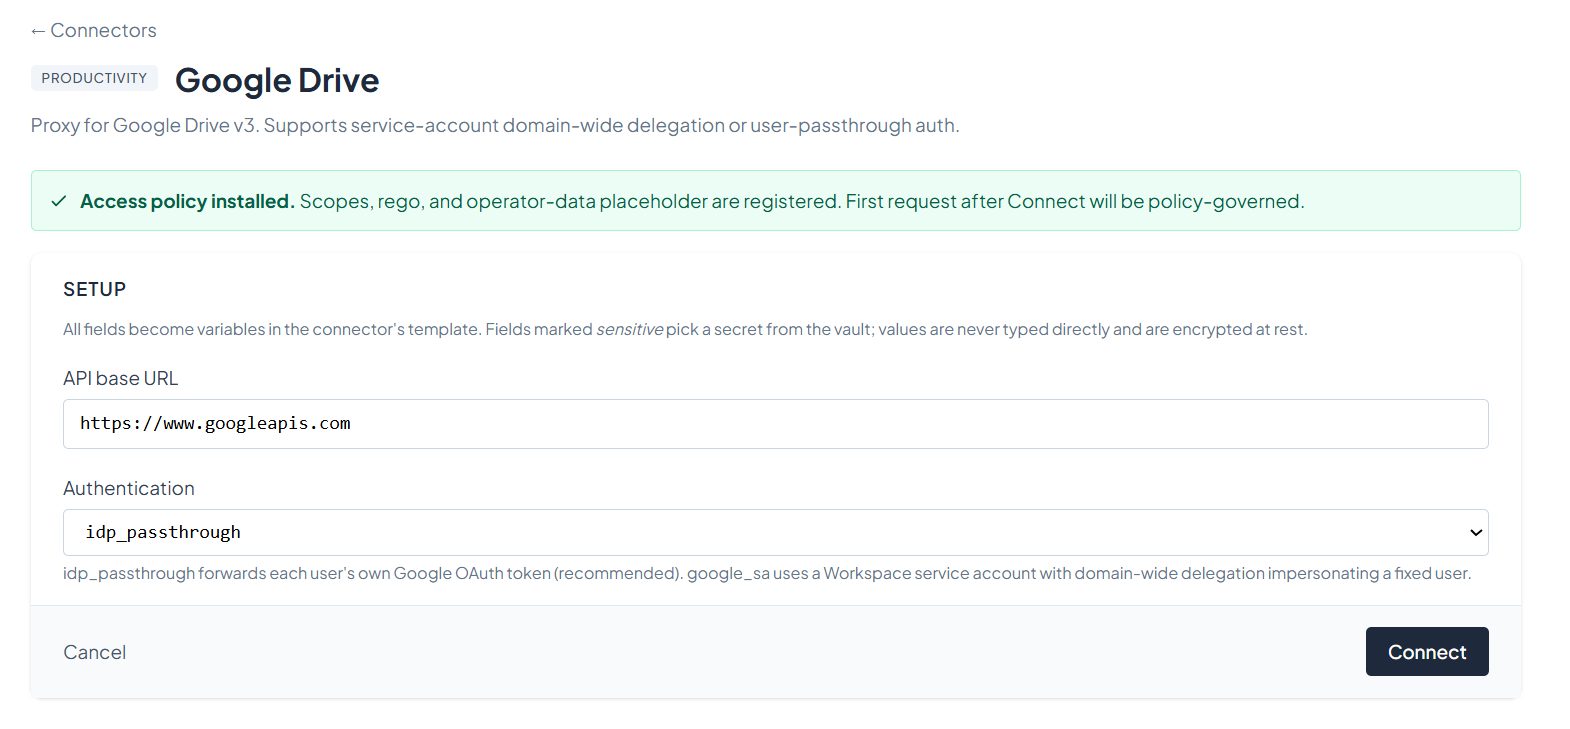Go back to Connectors page
Viewport: 1570px width, 729px height.
(x=94, y=31)
